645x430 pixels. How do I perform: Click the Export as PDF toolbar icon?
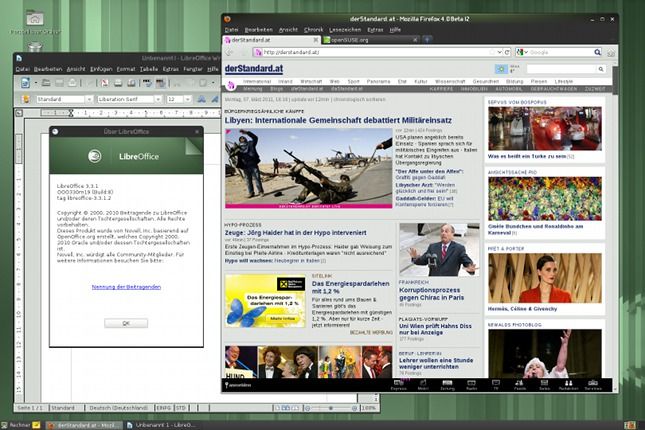click(104, 83)
